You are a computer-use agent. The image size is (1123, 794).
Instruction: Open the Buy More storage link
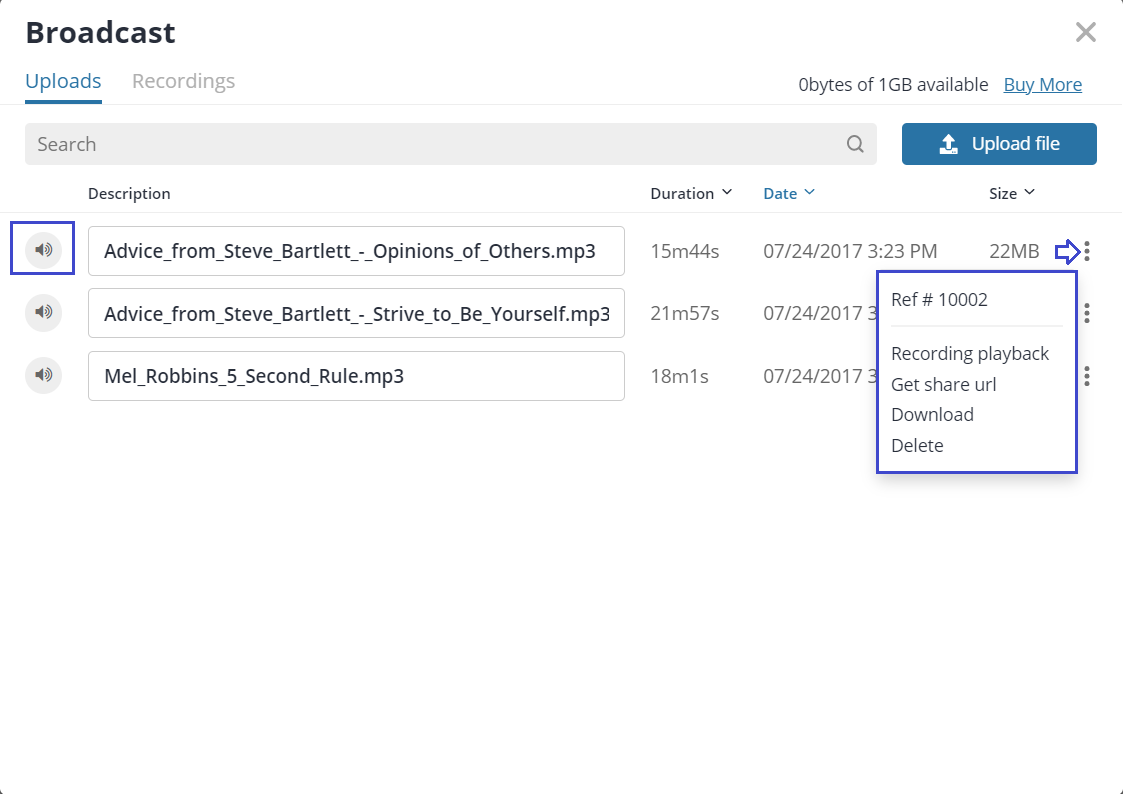[x=1042, y=85]
